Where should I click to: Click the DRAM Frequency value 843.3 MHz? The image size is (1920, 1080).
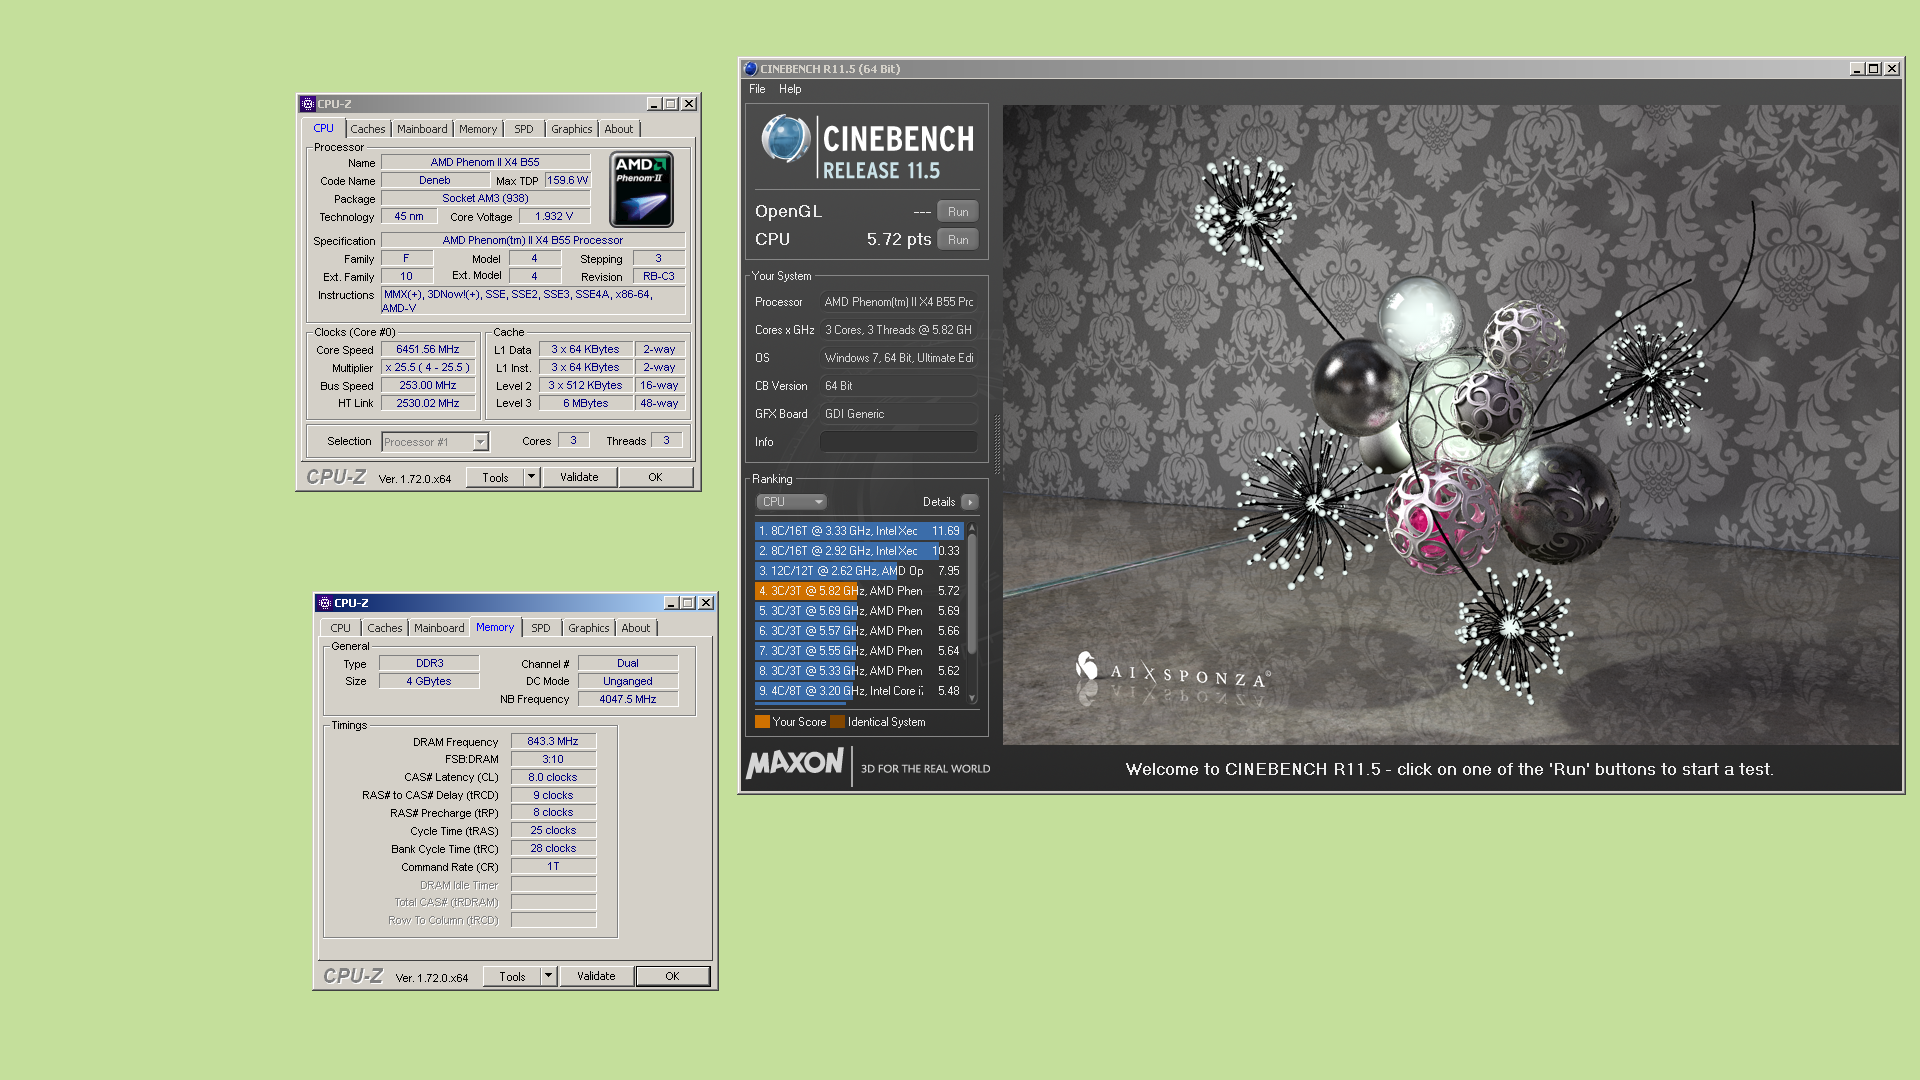(553, 742)
